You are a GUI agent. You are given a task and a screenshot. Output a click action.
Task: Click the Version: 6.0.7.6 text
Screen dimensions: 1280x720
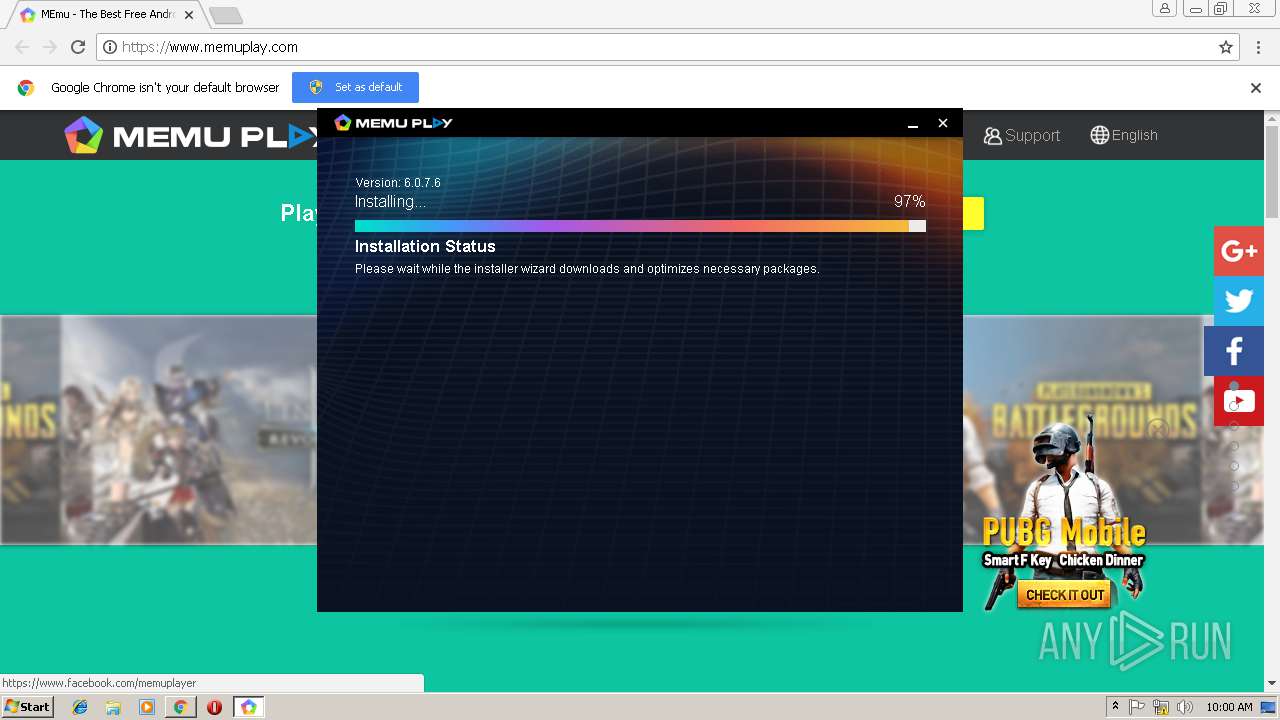click(x=398, y=183)
